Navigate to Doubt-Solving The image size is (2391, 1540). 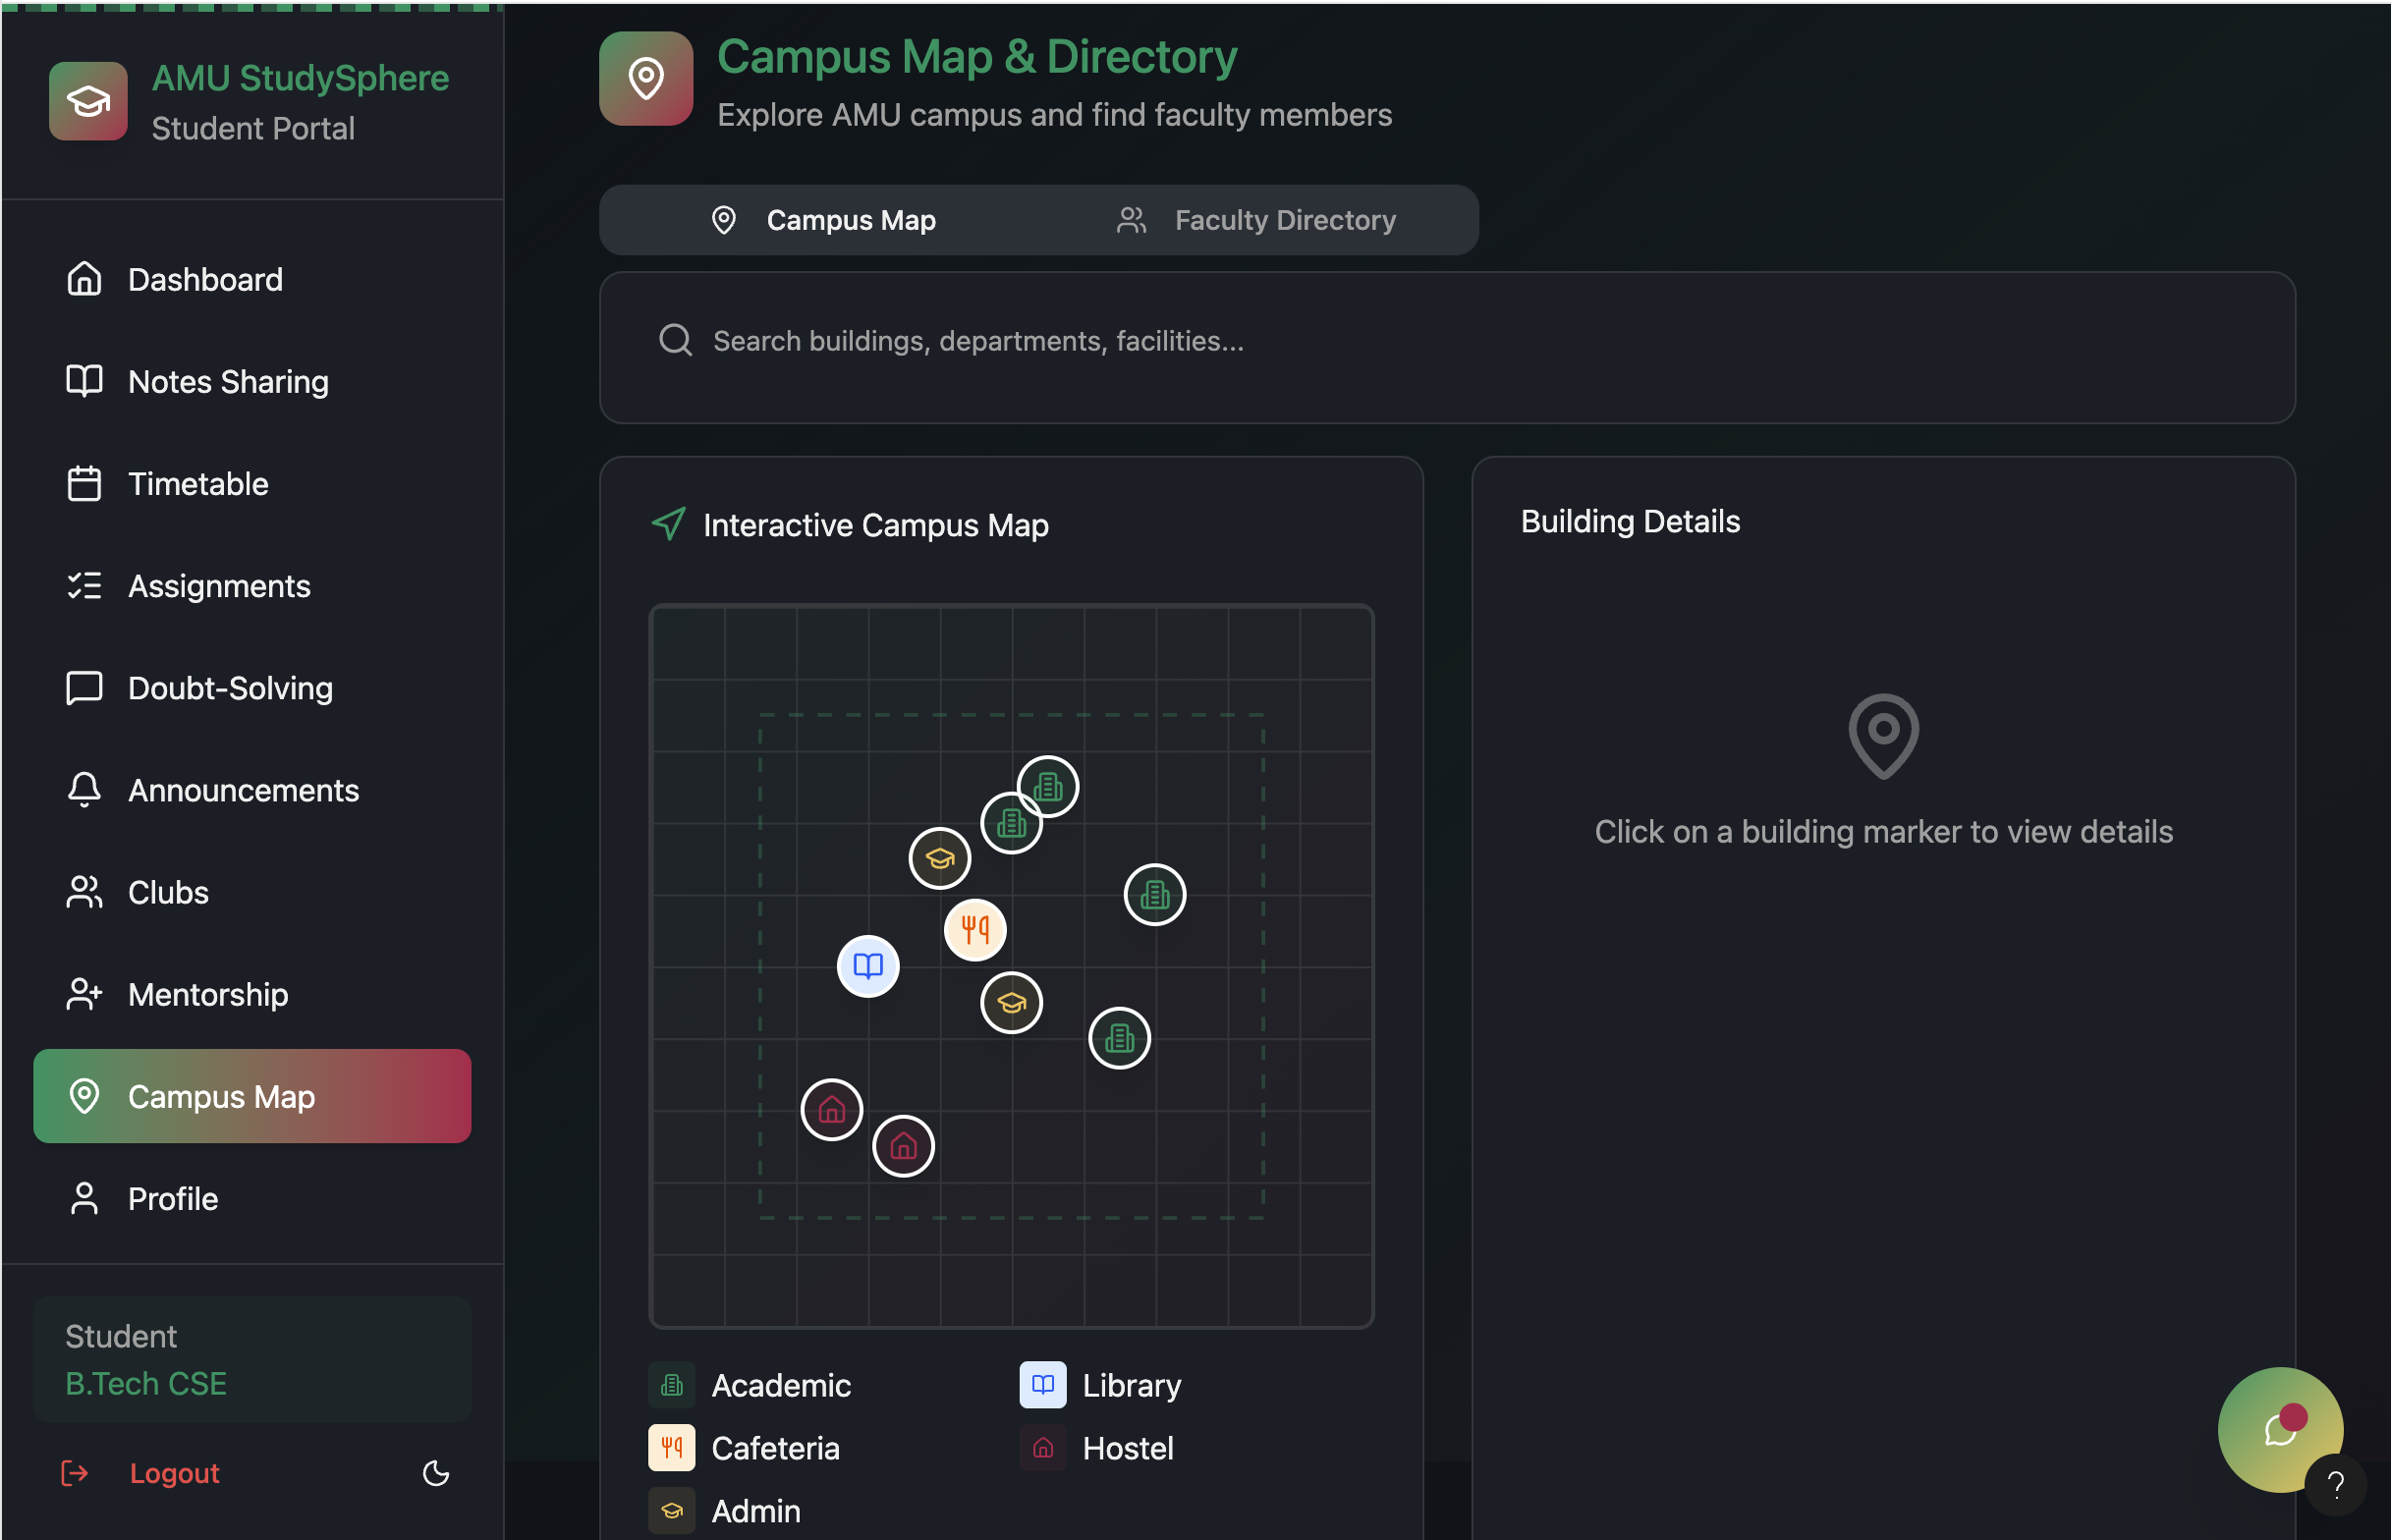tap(230, 688)
